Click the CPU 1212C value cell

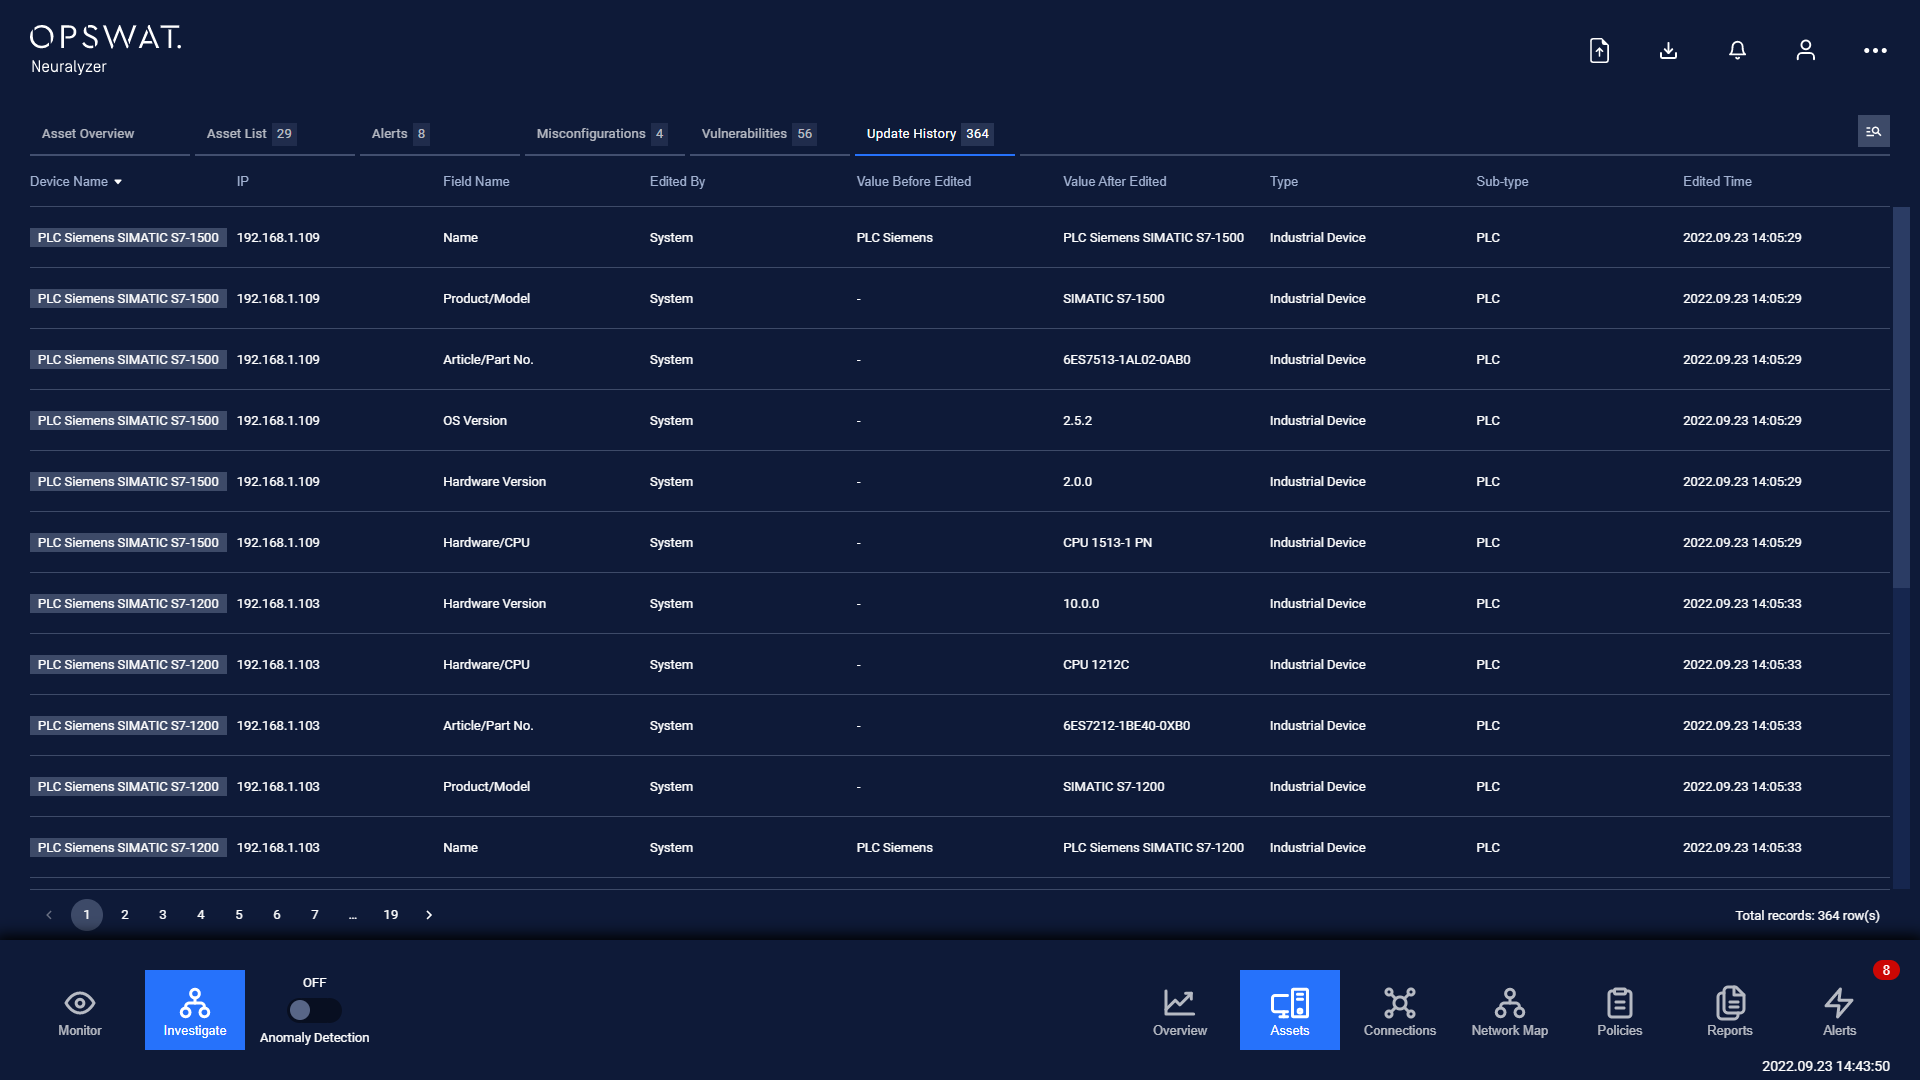click(1096, 665)
